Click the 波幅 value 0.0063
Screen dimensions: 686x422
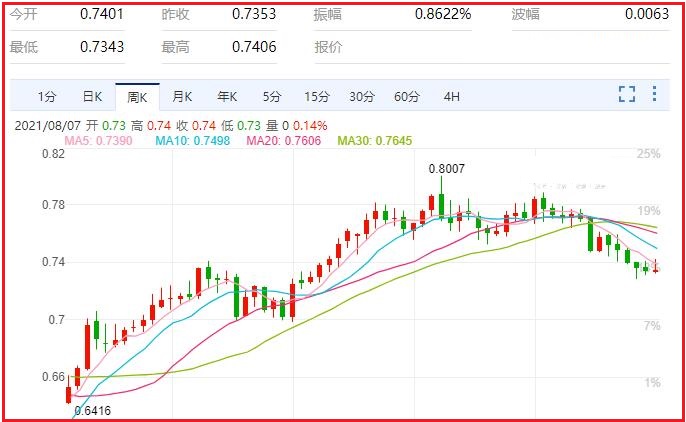coord(647,14)
